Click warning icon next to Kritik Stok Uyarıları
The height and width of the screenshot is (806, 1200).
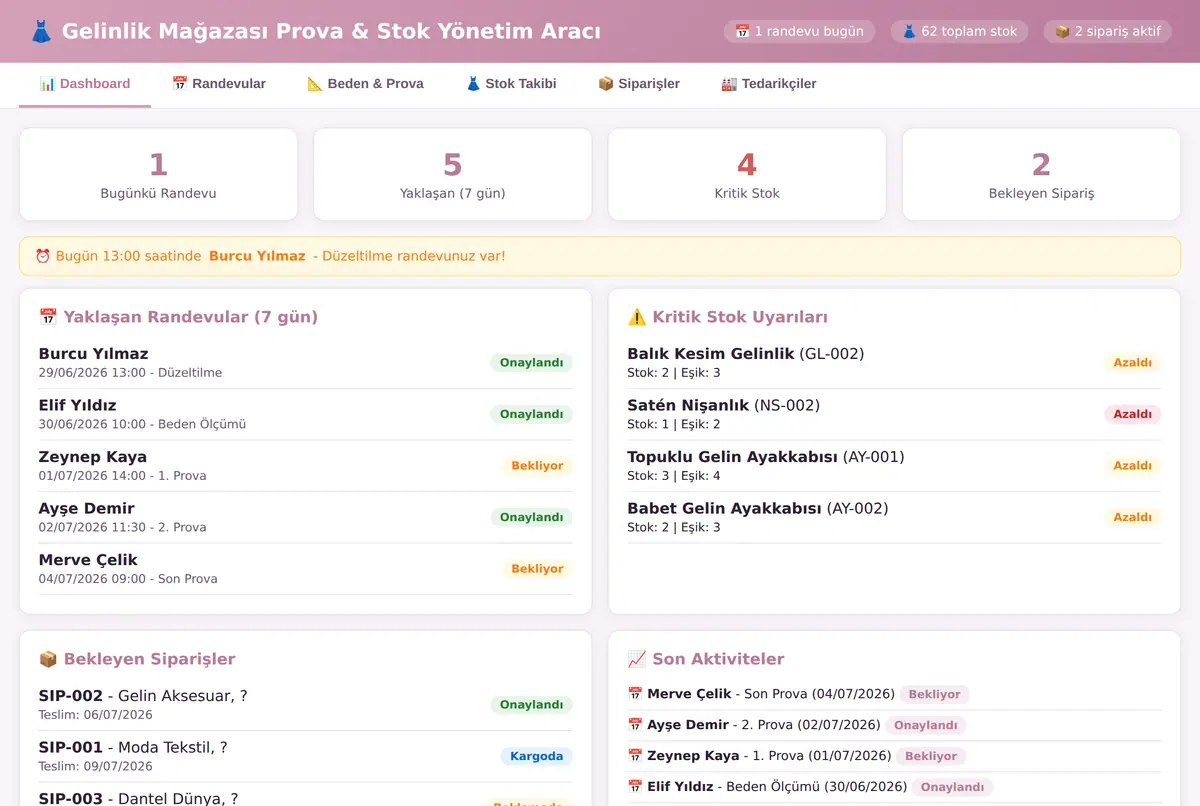tap(637, 317)
